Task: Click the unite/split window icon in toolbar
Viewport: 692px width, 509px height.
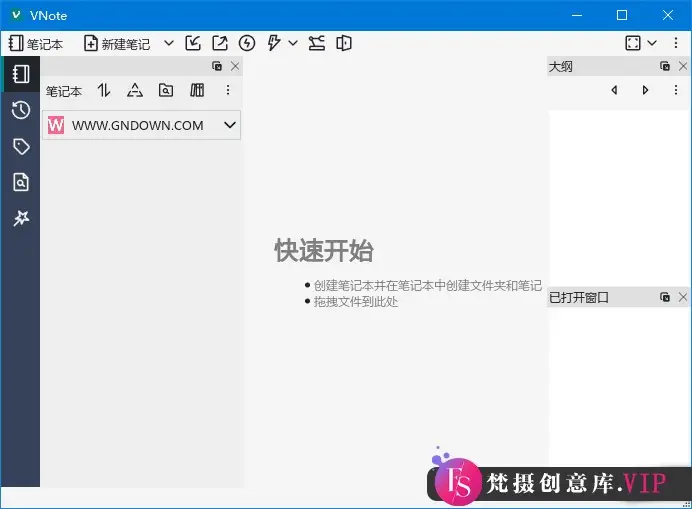Action: point(344,43)
